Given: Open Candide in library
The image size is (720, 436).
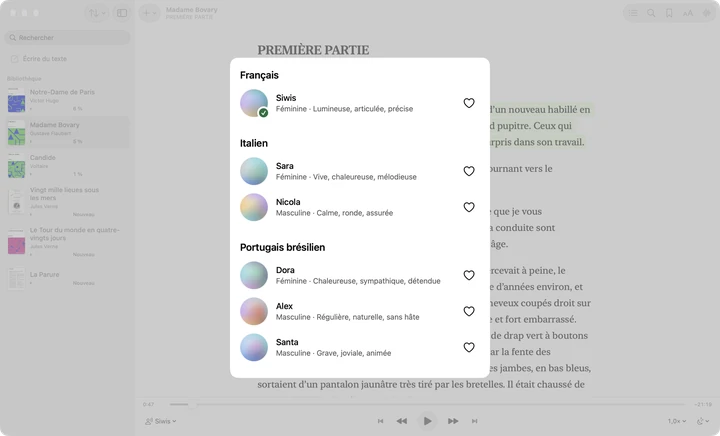Looking at the screenshot, I should click(68, 165).
